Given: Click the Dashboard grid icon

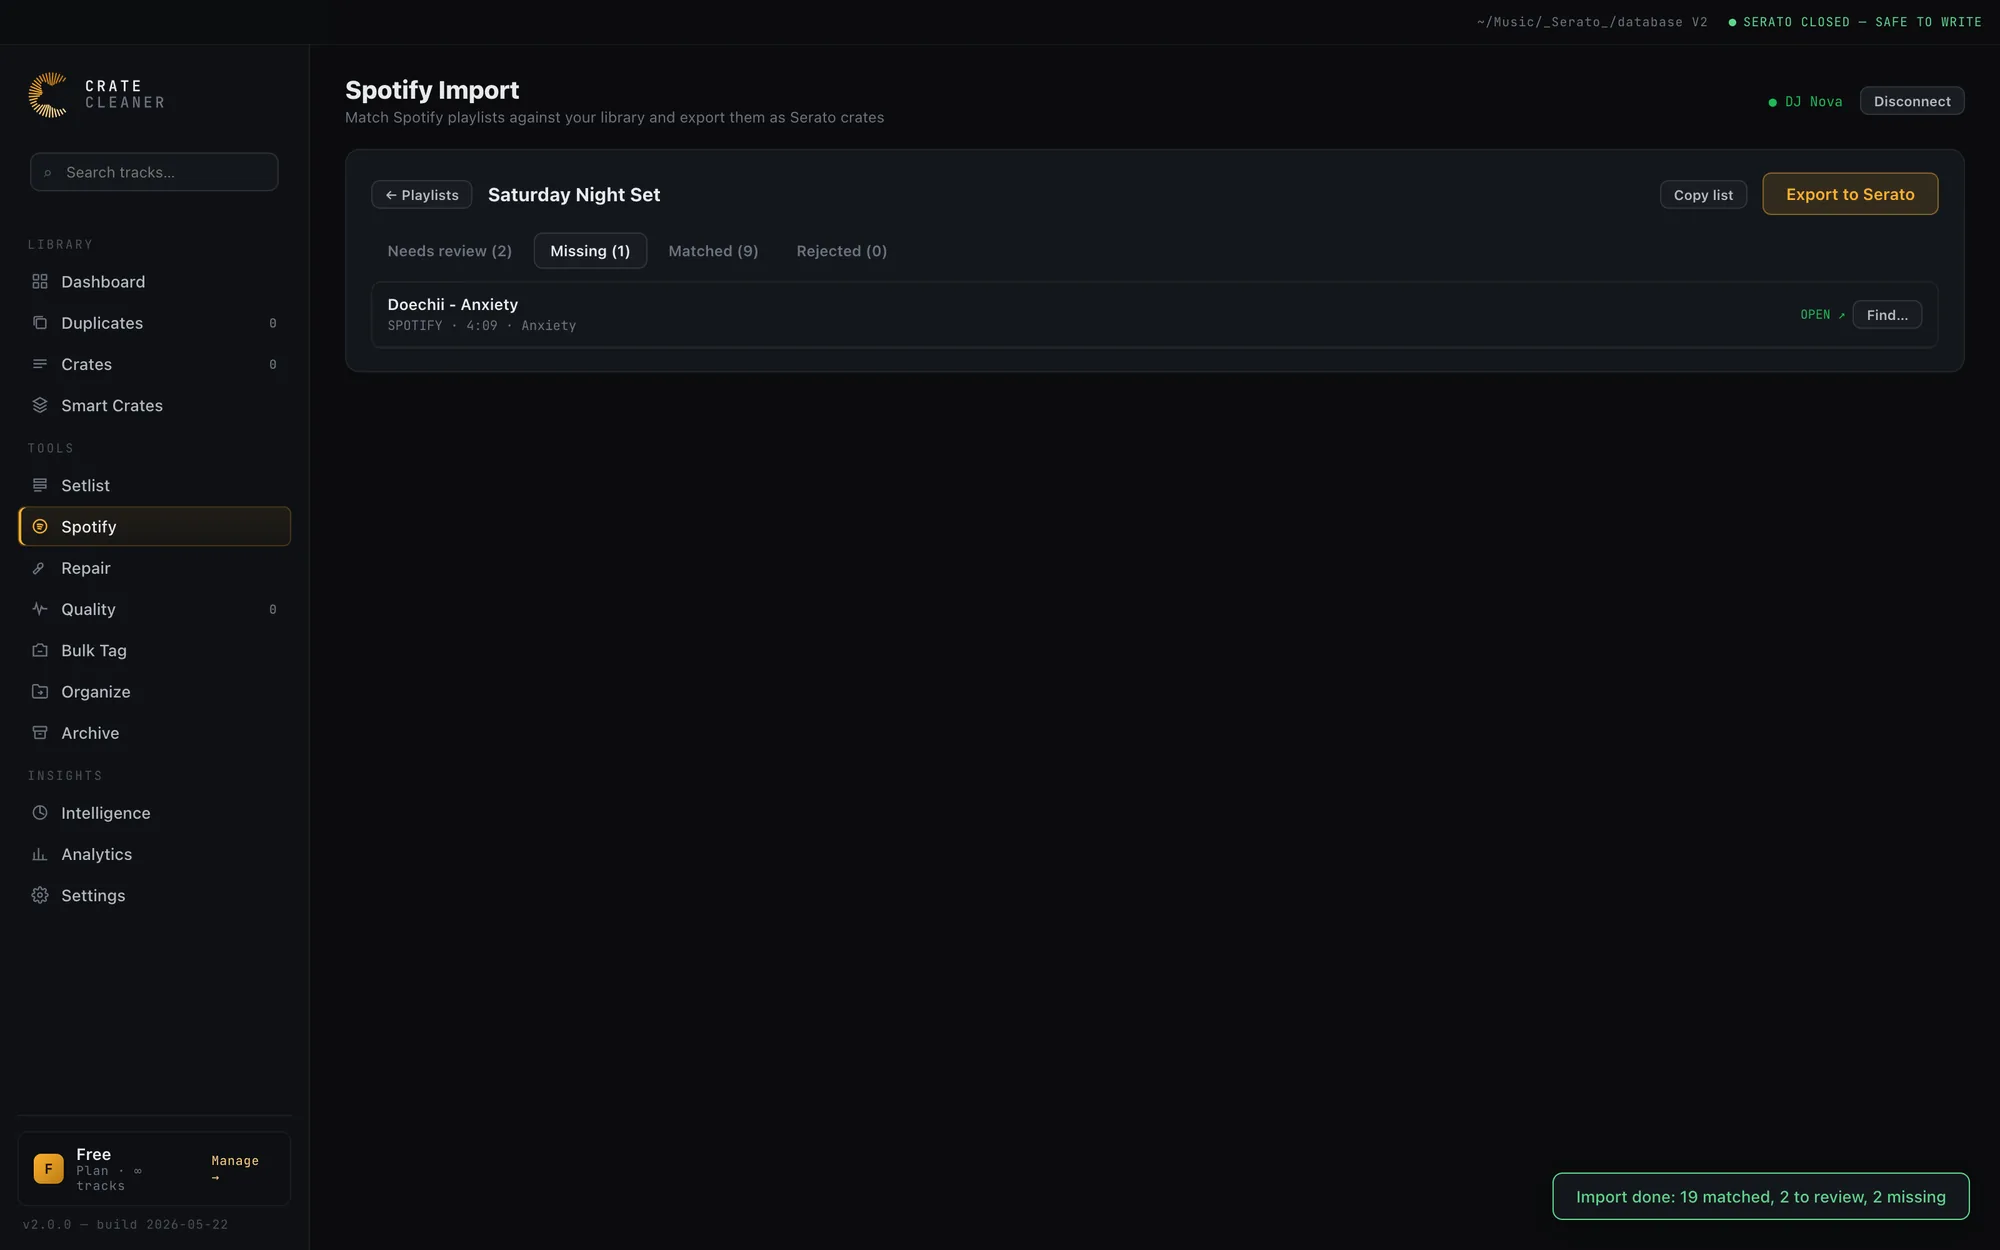Looking at the screenshot, I should 40,282.
